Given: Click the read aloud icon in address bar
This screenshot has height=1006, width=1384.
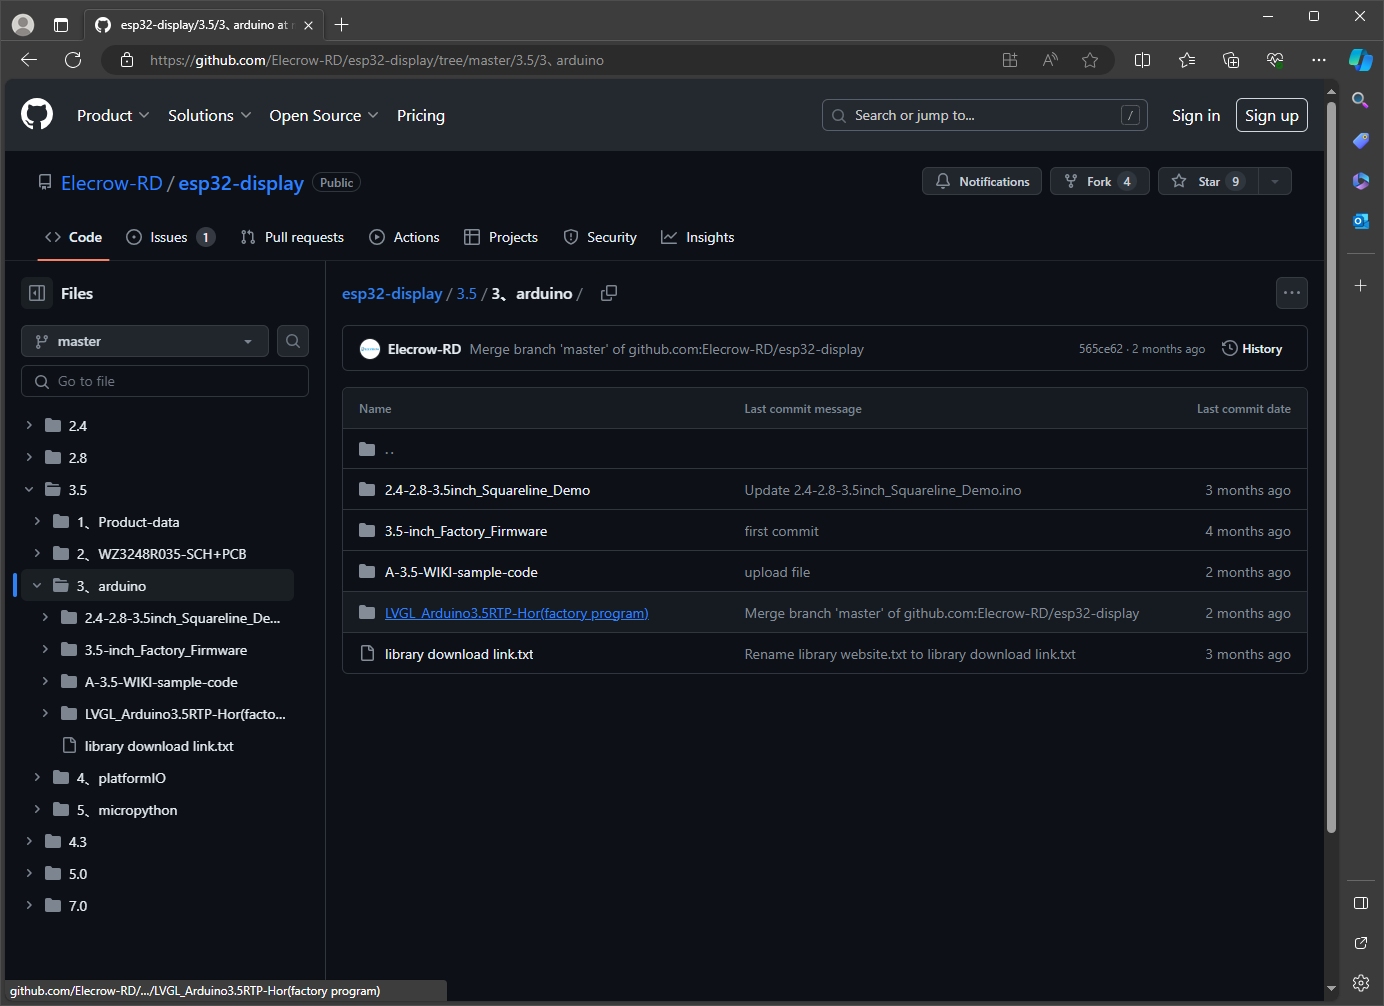Looking at the screenshot, I should (1050, 60).
